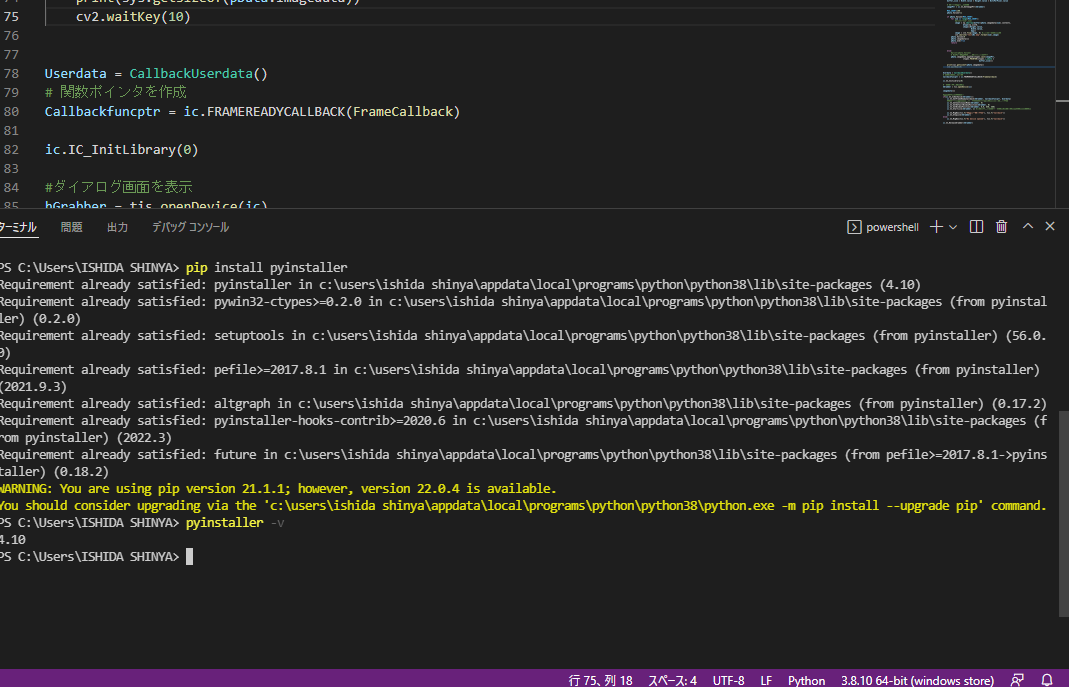Open the ターミナル panel tab
Screen dimensions: 1069x687
pyautogui.click(x=18, y=227)
